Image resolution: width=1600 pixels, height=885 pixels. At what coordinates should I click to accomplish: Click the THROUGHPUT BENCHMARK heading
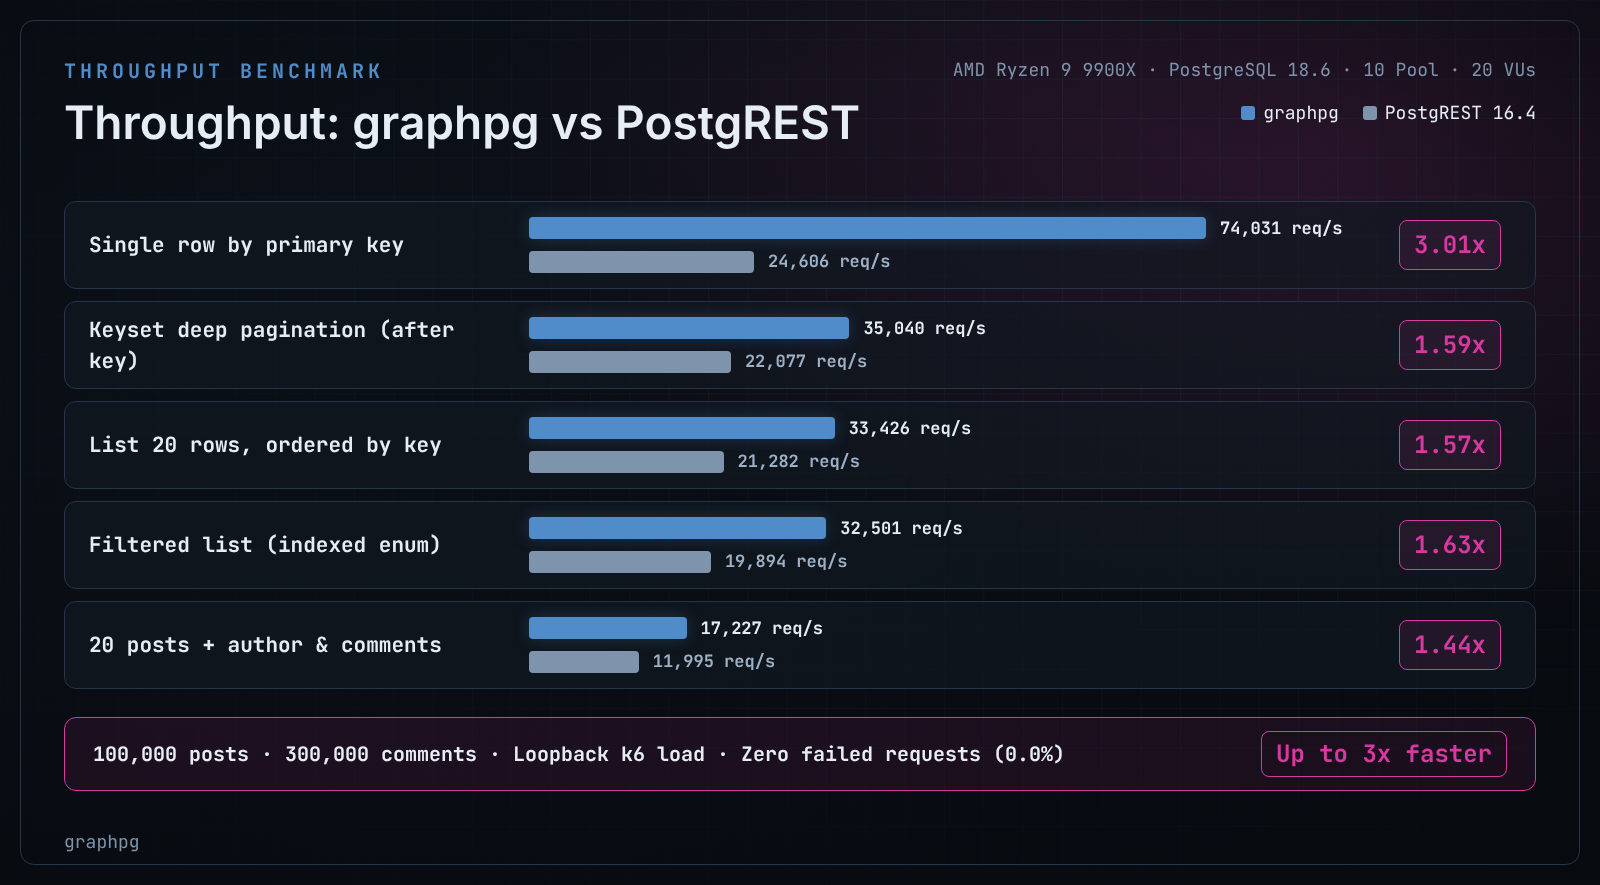coord(223,71)
